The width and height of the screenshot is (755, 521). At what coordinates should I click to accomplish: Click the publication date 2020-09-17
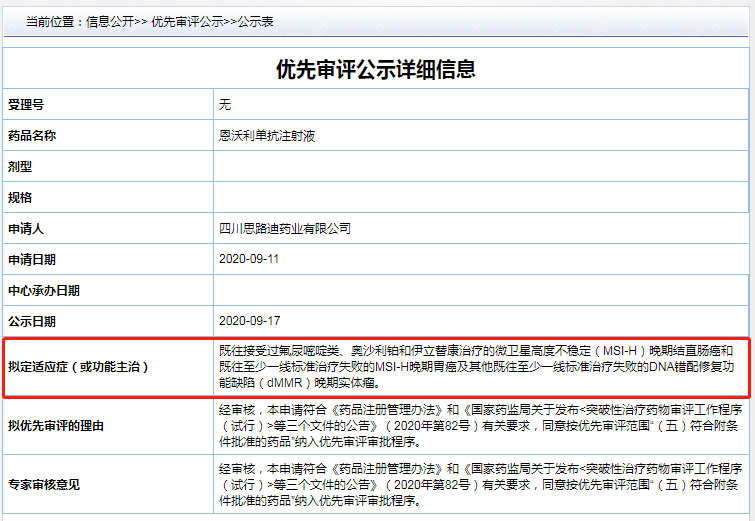click(249, 321)
